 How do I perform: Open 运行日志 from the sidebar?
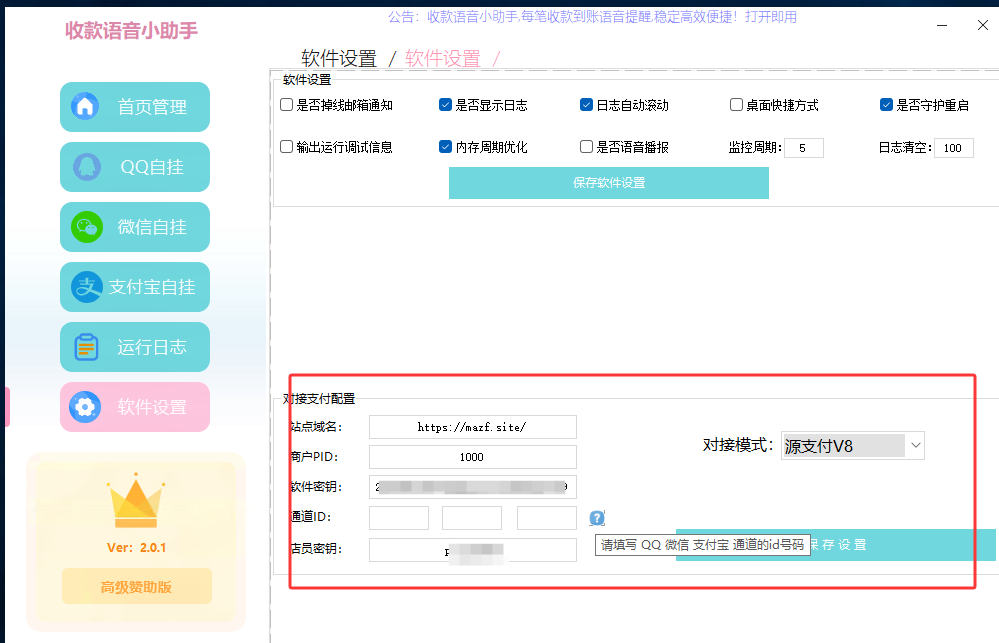pos(135,347)
